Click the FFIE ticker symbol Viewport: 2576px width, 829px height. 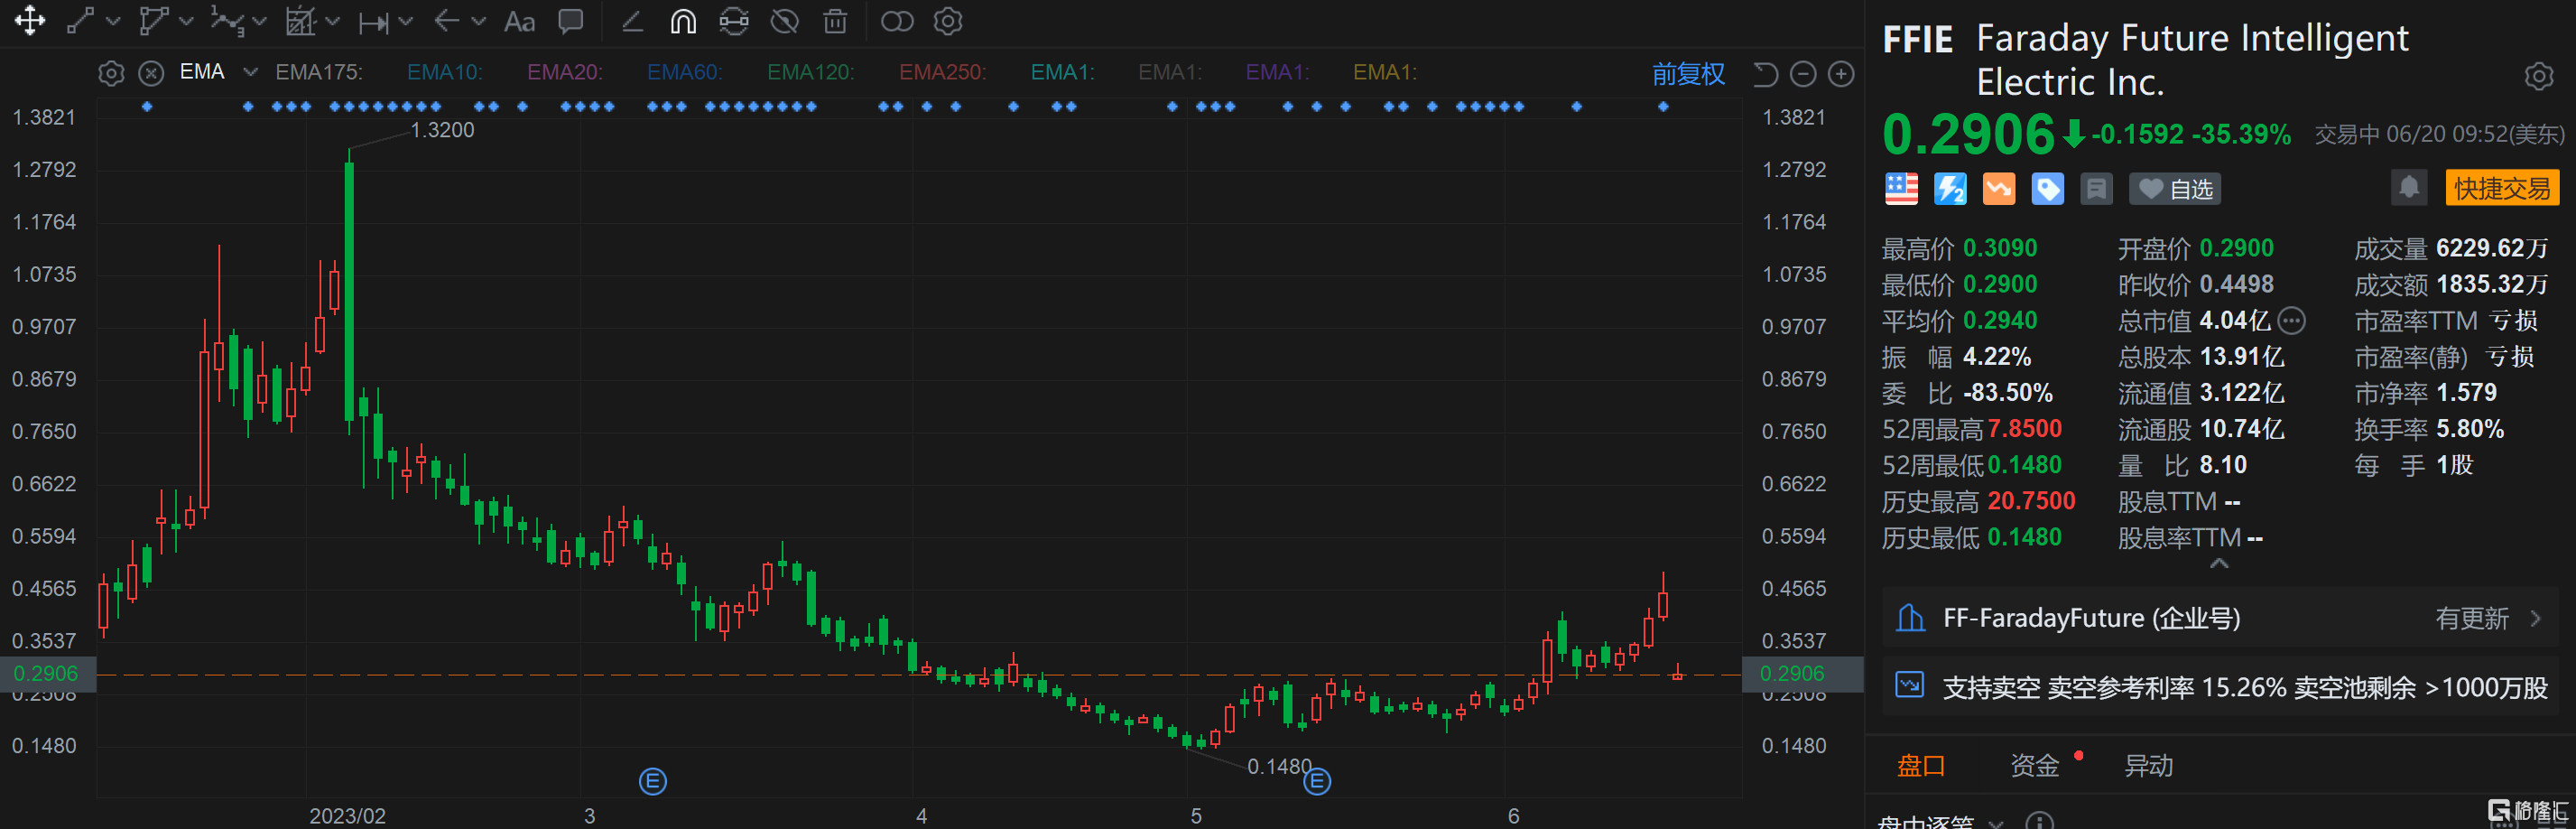tap(1918, 40)
